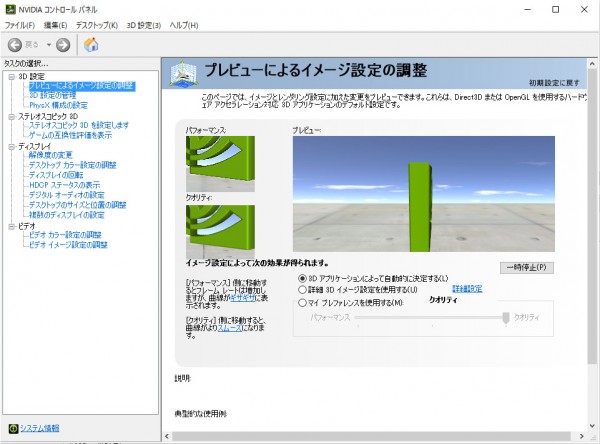Open the 3D 設定(3) menu
The width and height of the screenshot is (600, 444).
143,25
